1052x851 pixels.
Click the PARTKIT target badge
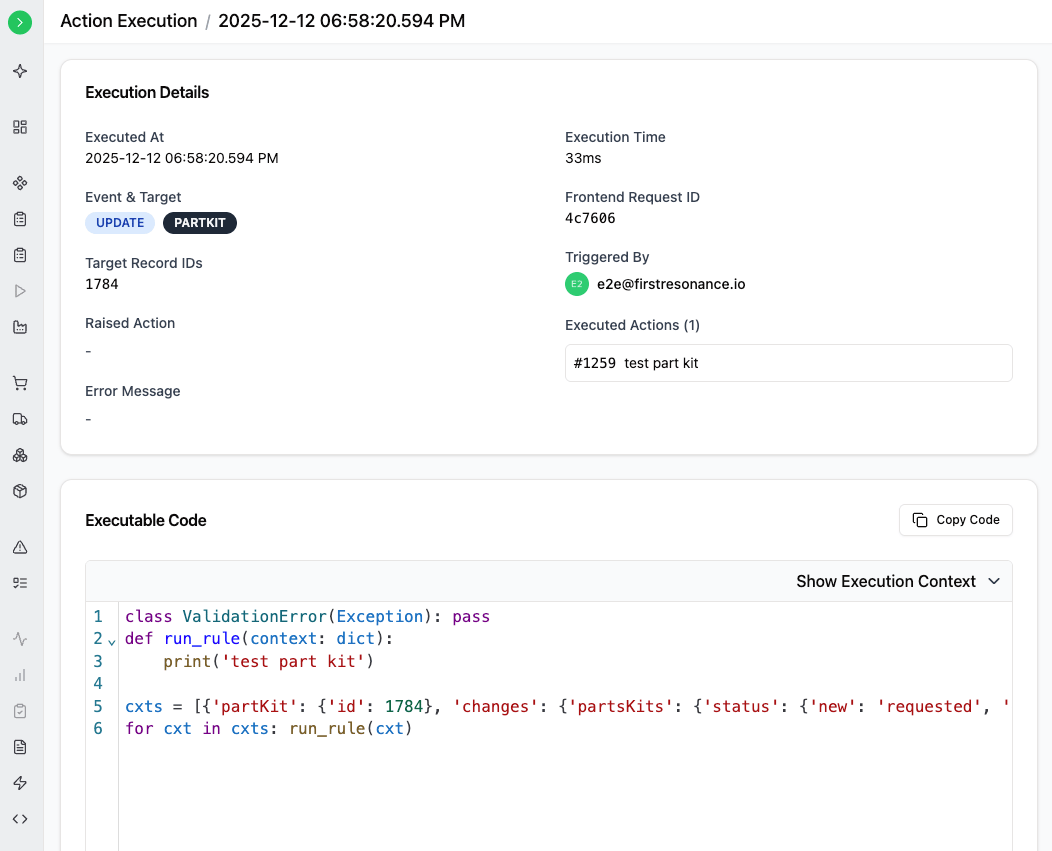pyautogui.click(x=200, y=223)
